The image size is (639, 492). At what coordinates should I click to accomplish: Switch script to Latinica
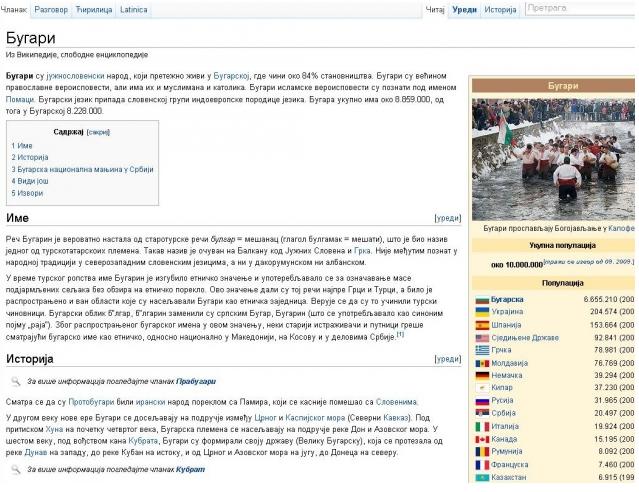pos(133,9)
